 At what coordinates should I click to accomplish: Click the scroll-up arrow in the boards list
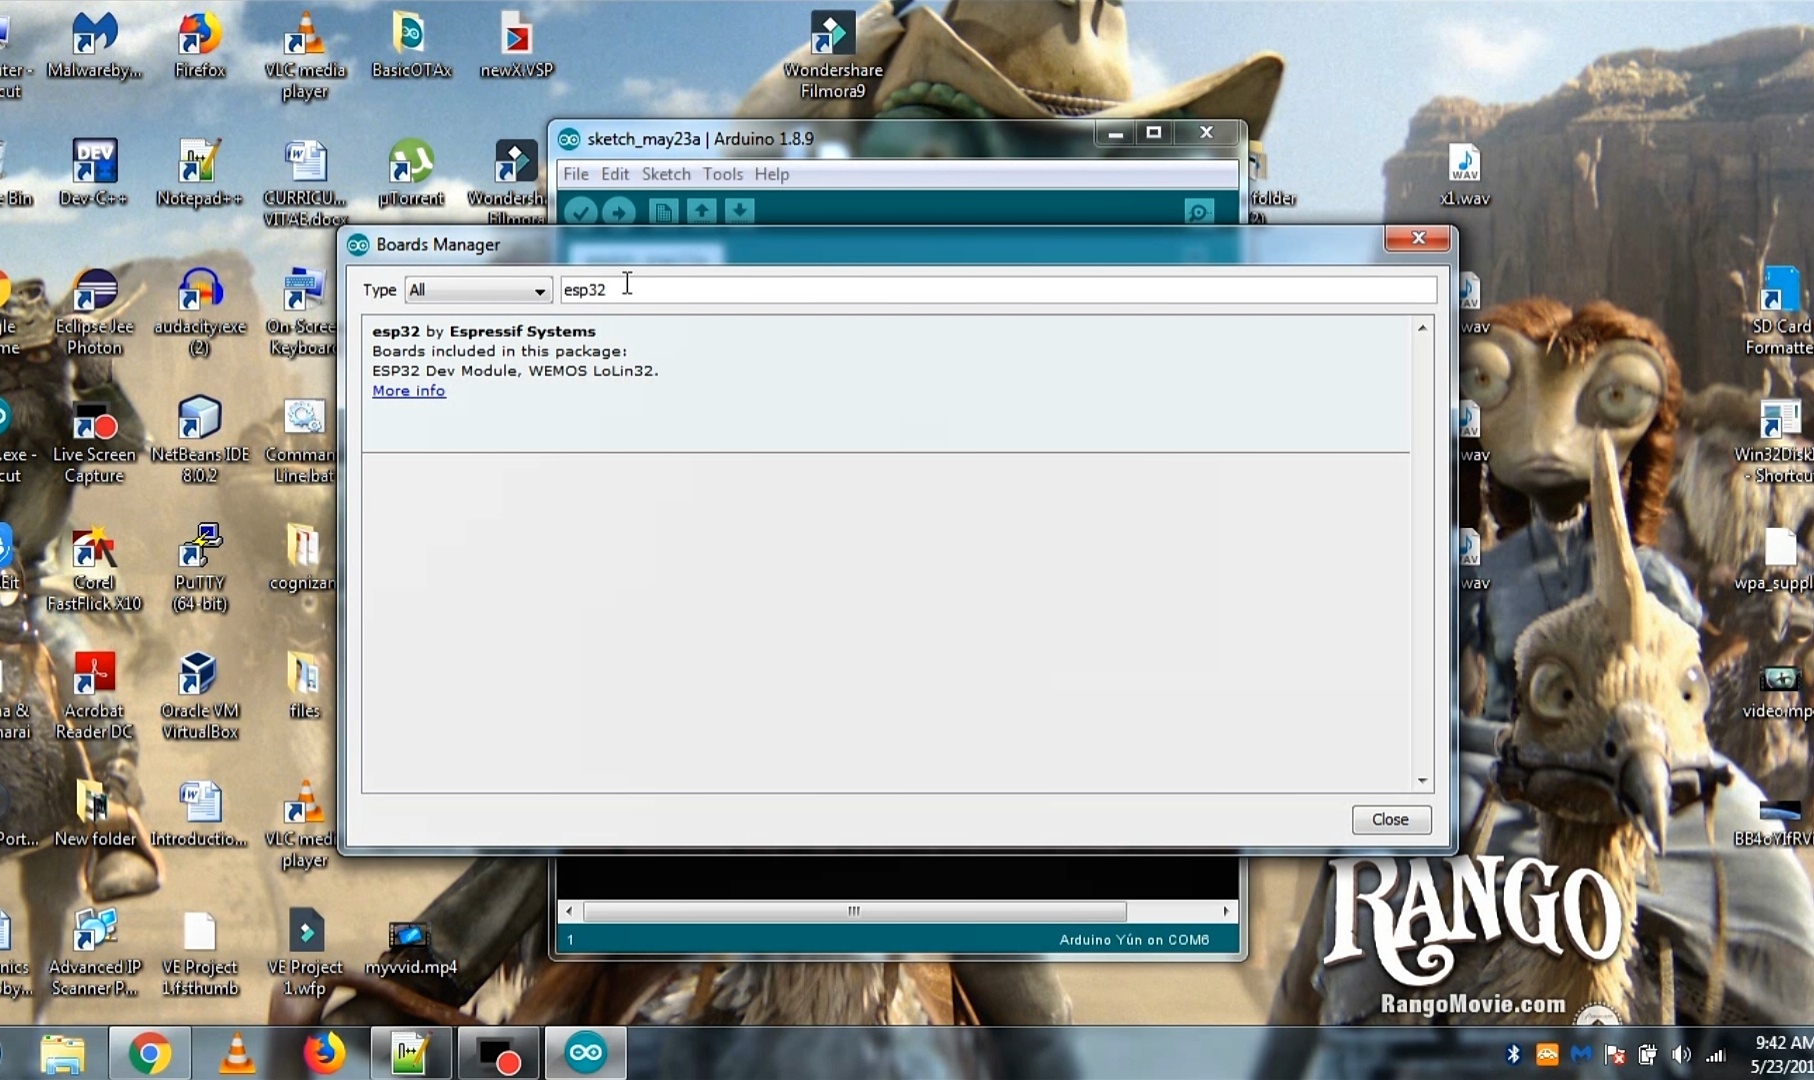click(x=1422, y=328)
